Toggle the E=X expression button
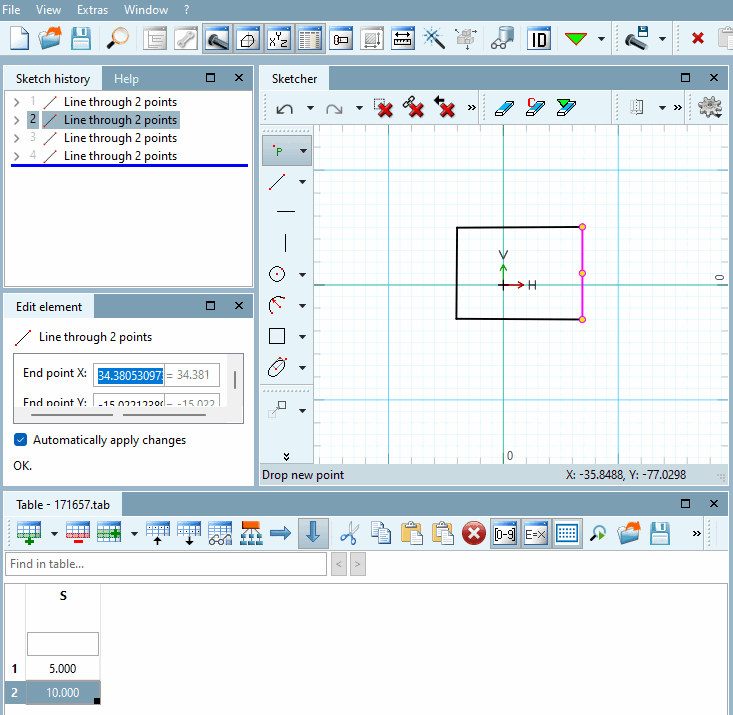 [x=536, y=534]
